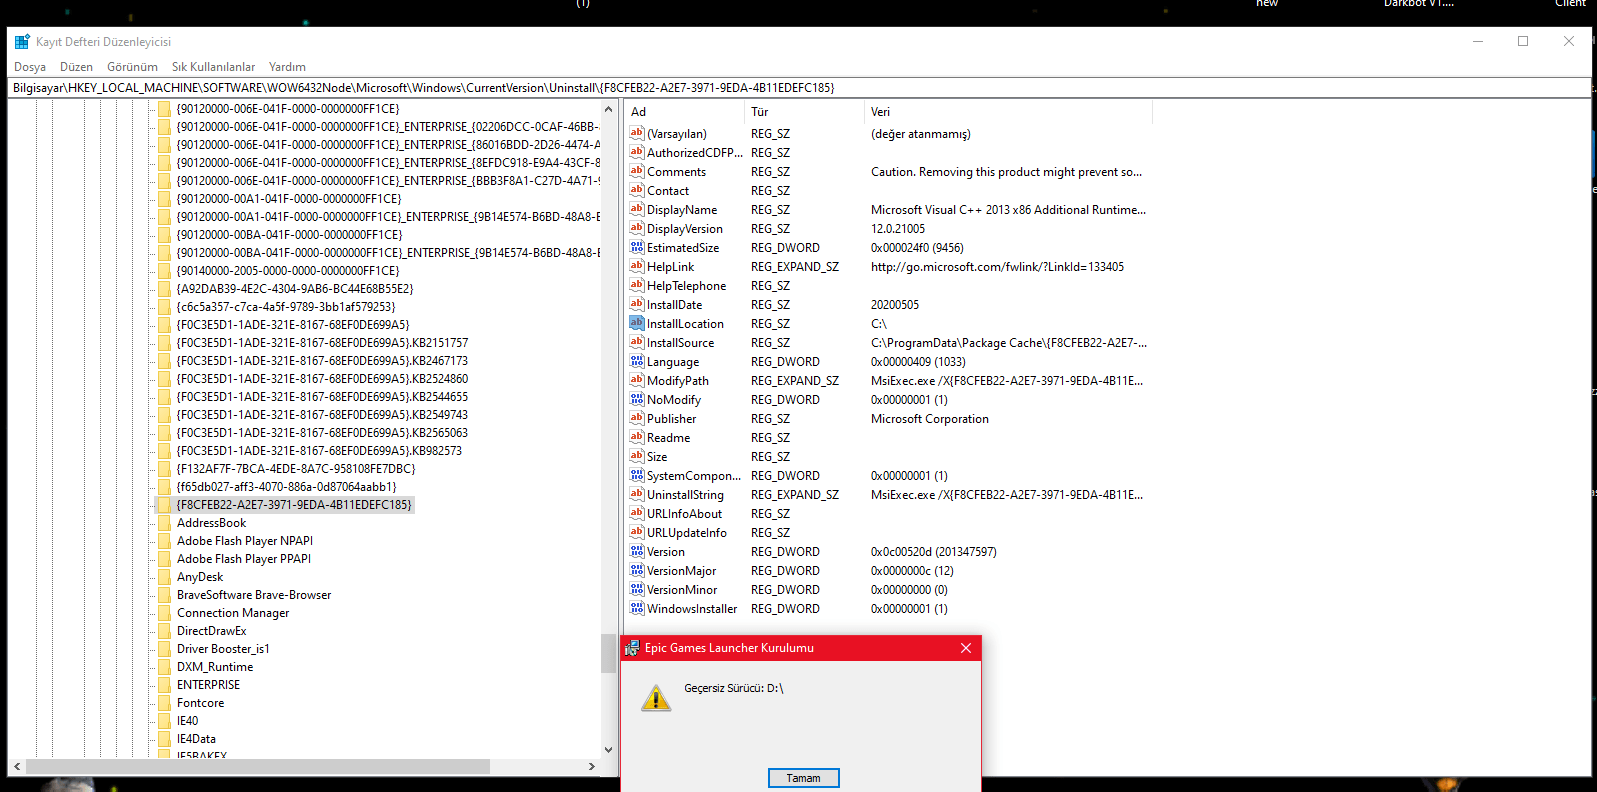Image resolution: width=1597 pixels, height=792 pixels.
Task: Select the Adobe Flash Player PPAPI key
Action: point(244,559)
